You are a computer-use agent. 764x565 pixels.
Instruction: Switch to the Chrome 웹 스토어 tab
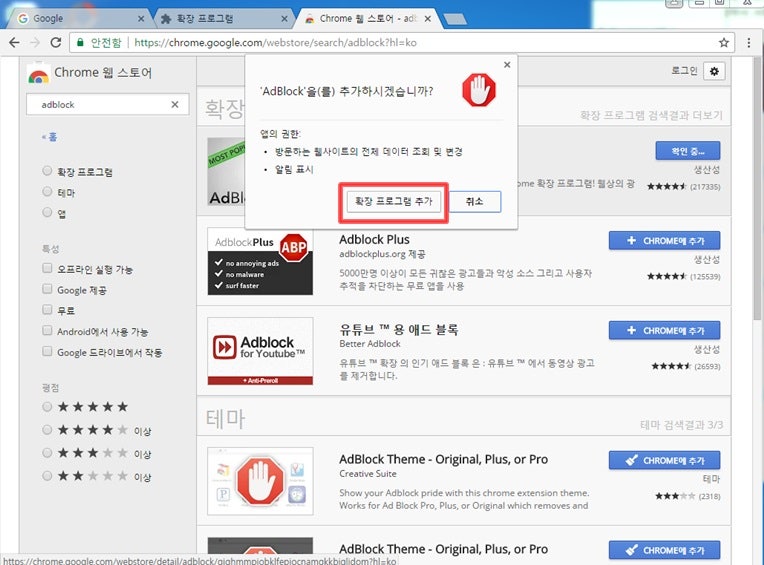coord(368,19)
